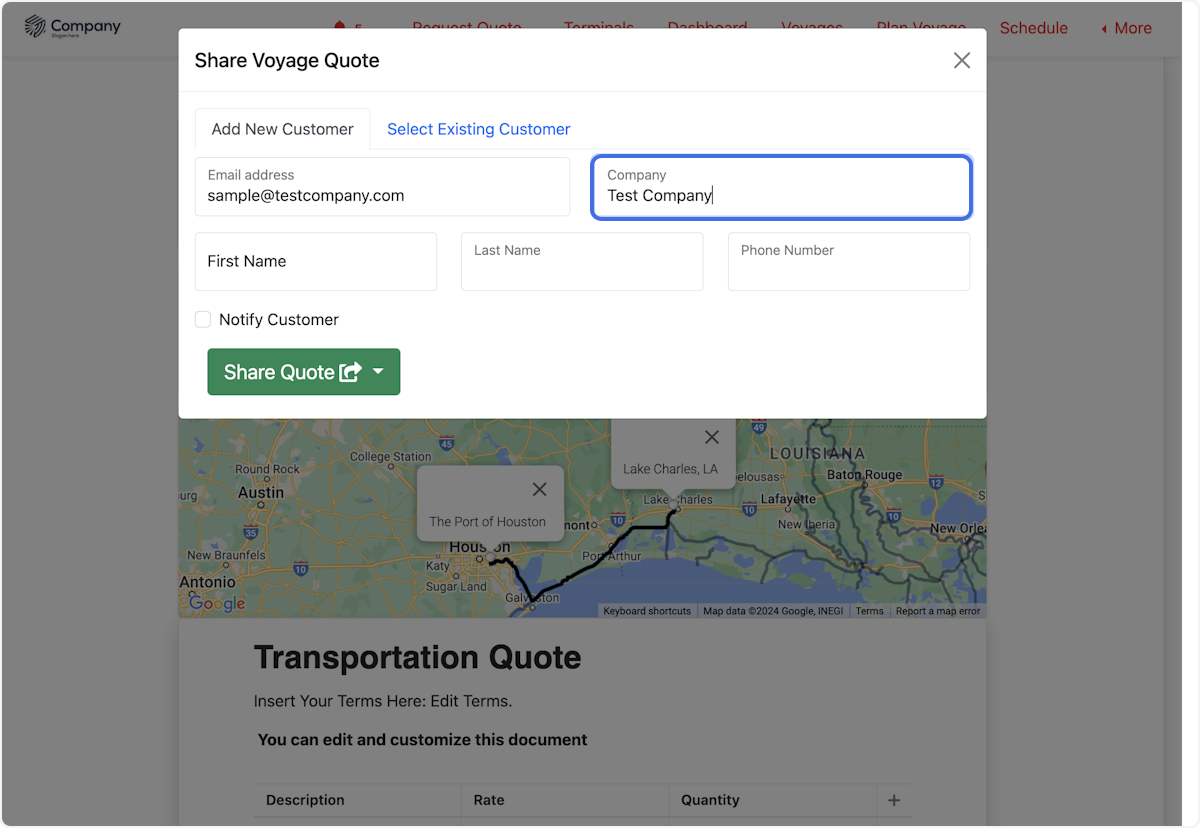
Task: Click the Plan Voyage menu item
Action: point(921,28)
